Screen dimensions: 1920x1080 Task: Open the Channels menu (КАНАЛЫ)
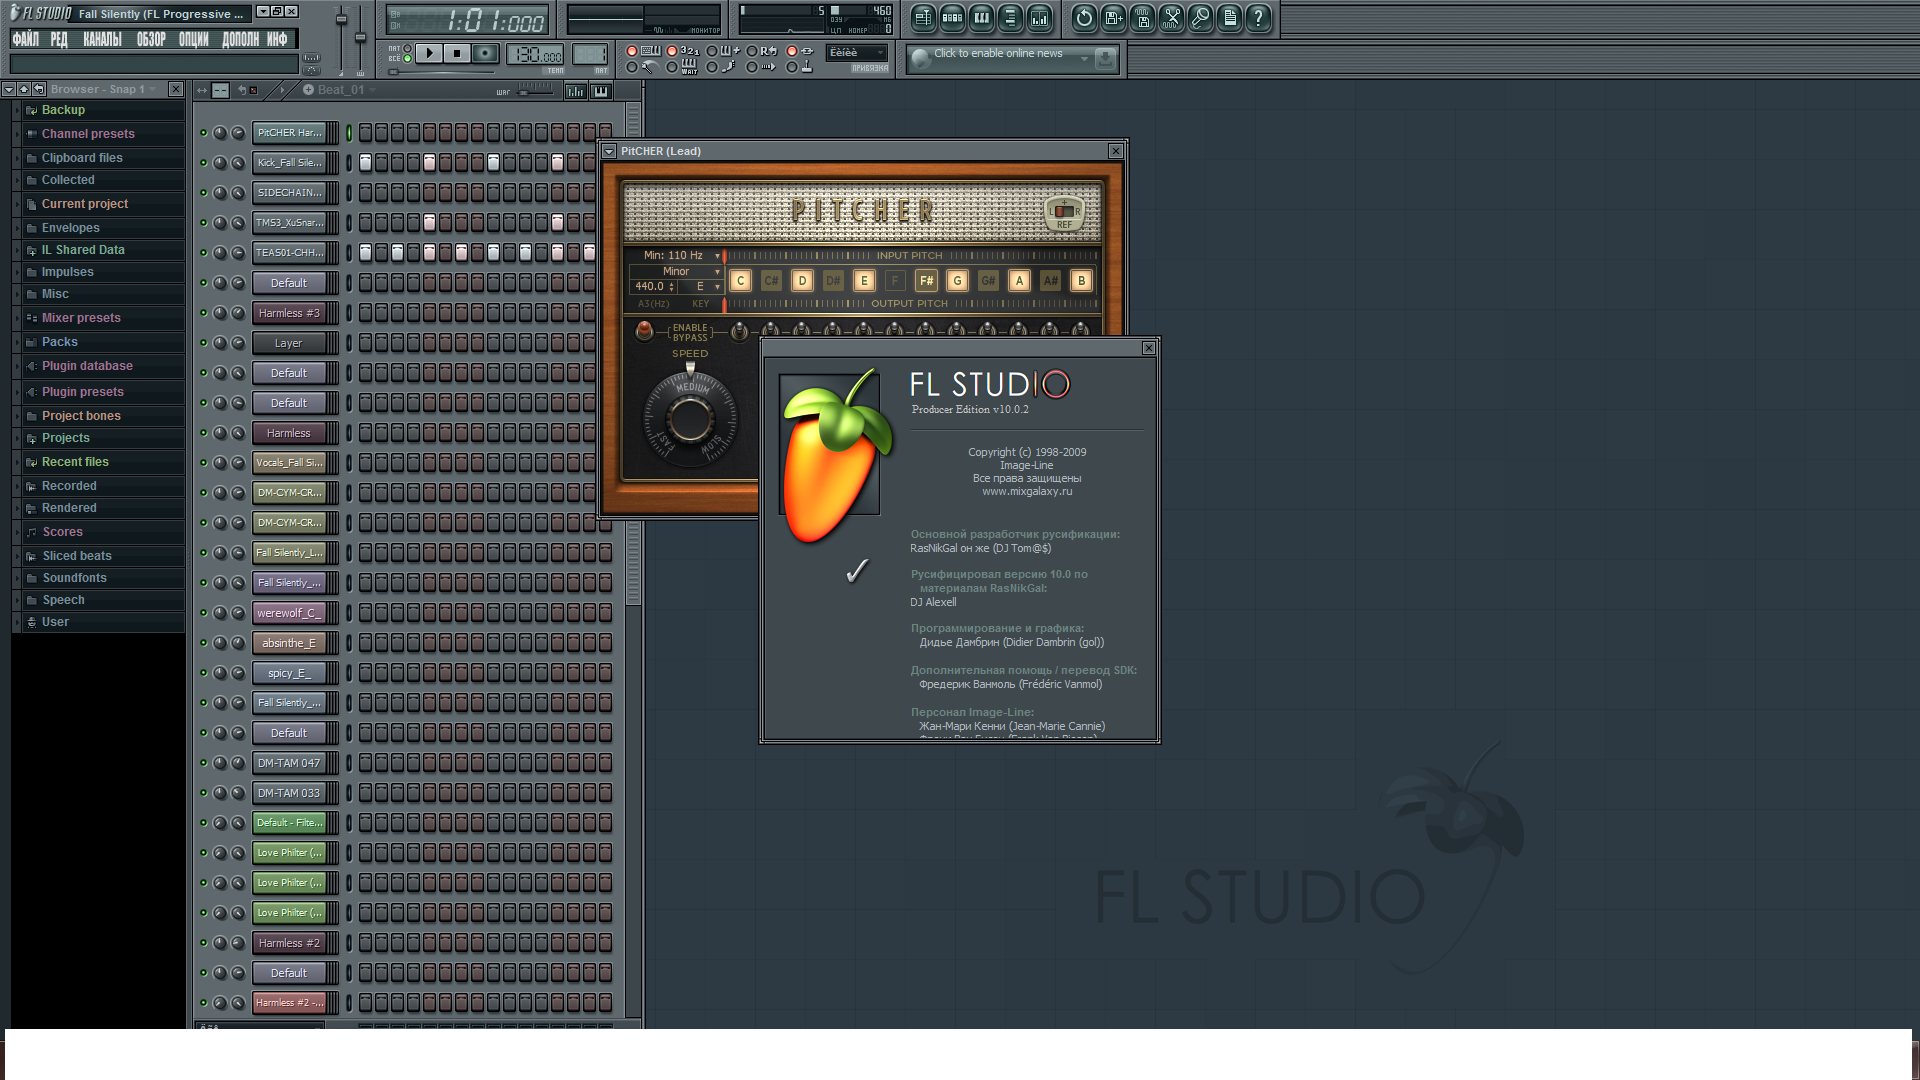tap(102, 39)
